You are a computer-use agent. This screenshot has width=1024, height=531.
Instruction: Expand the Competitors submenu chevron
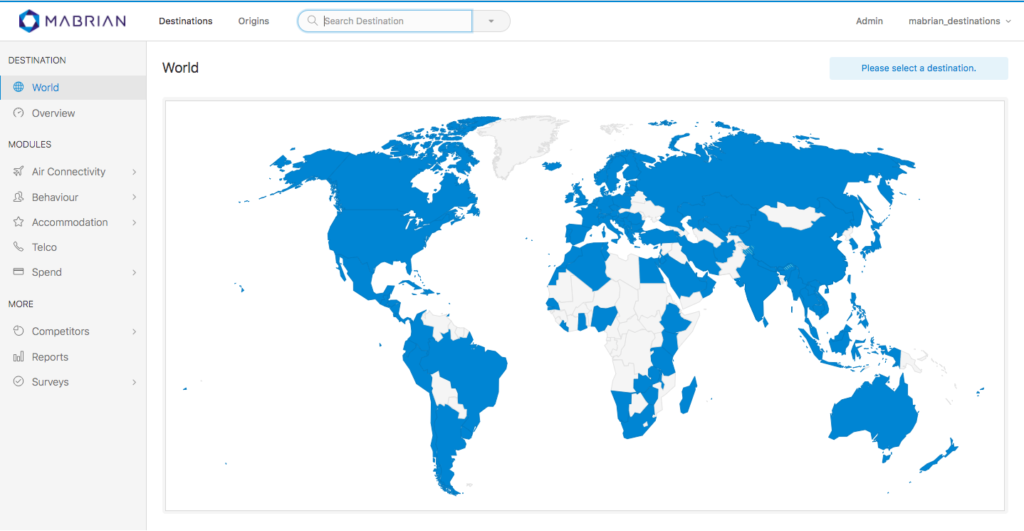point(134,332)
